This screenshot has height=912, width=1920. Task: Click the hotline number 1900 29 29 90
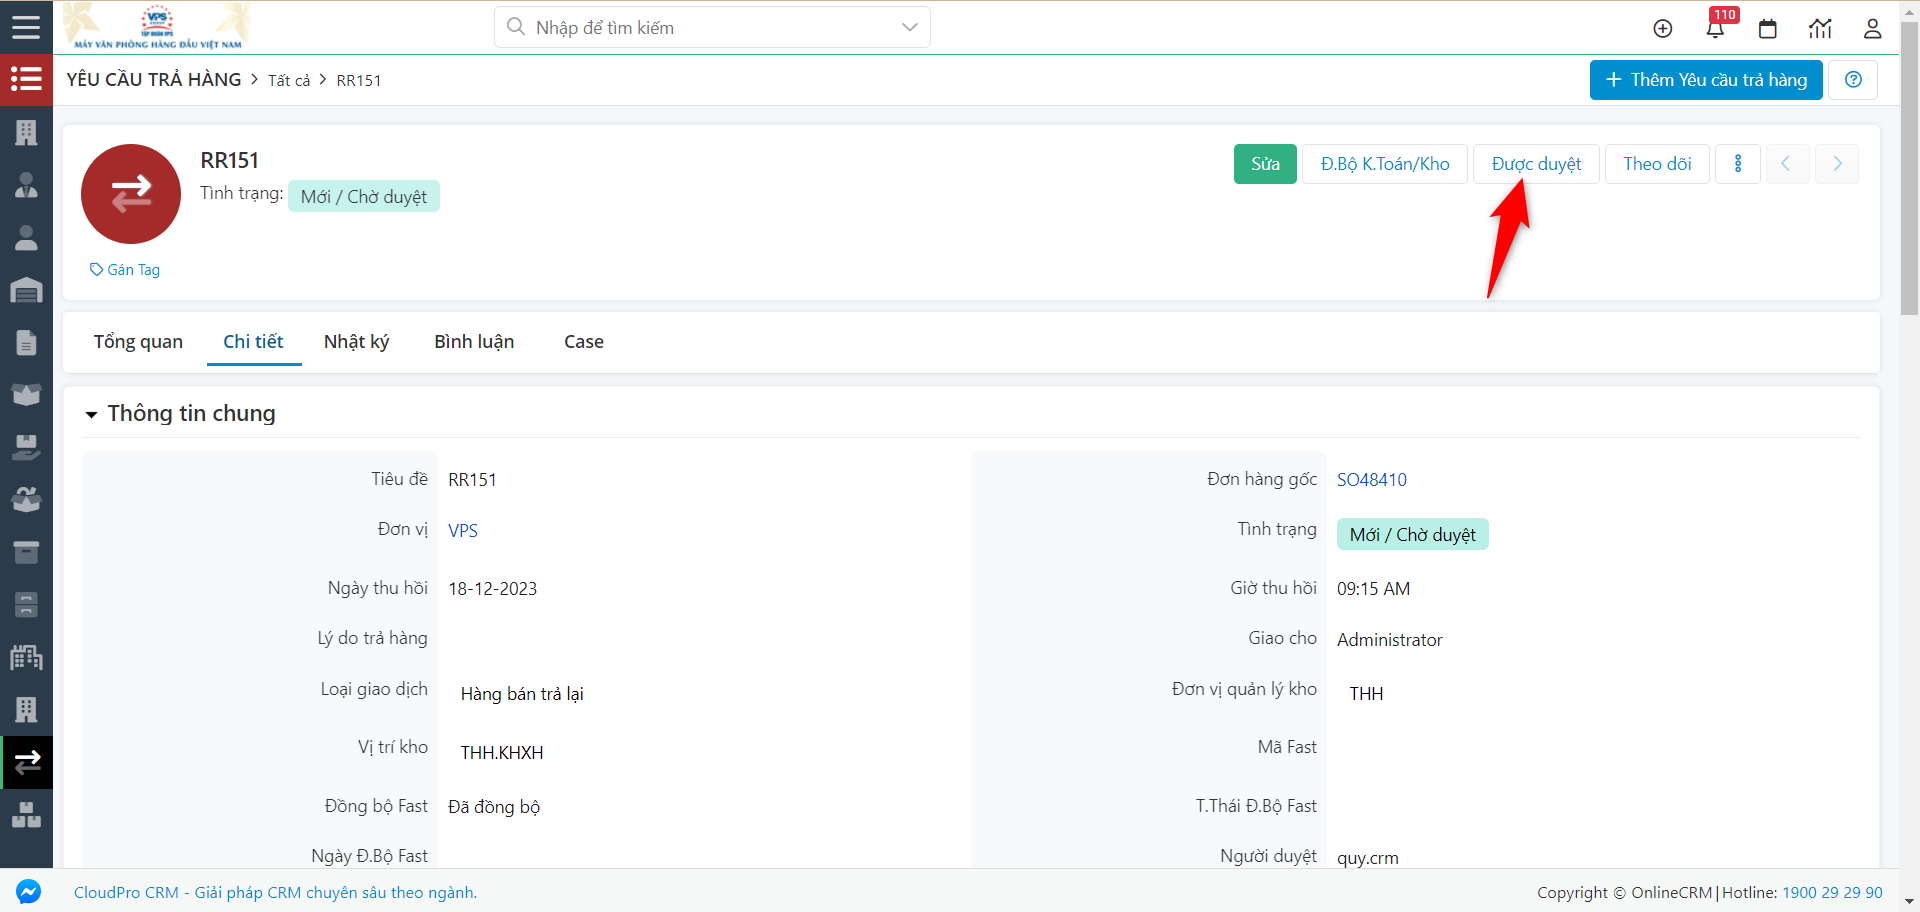pos(1832,893)
